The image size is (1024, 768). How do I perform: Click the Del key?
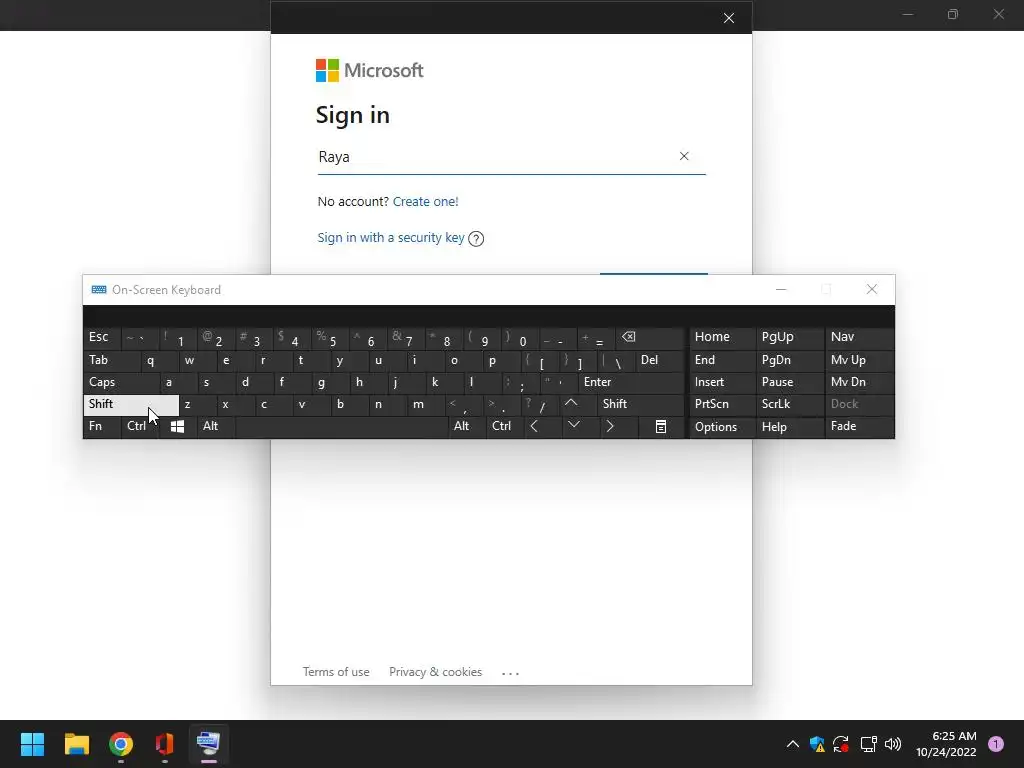659,360
